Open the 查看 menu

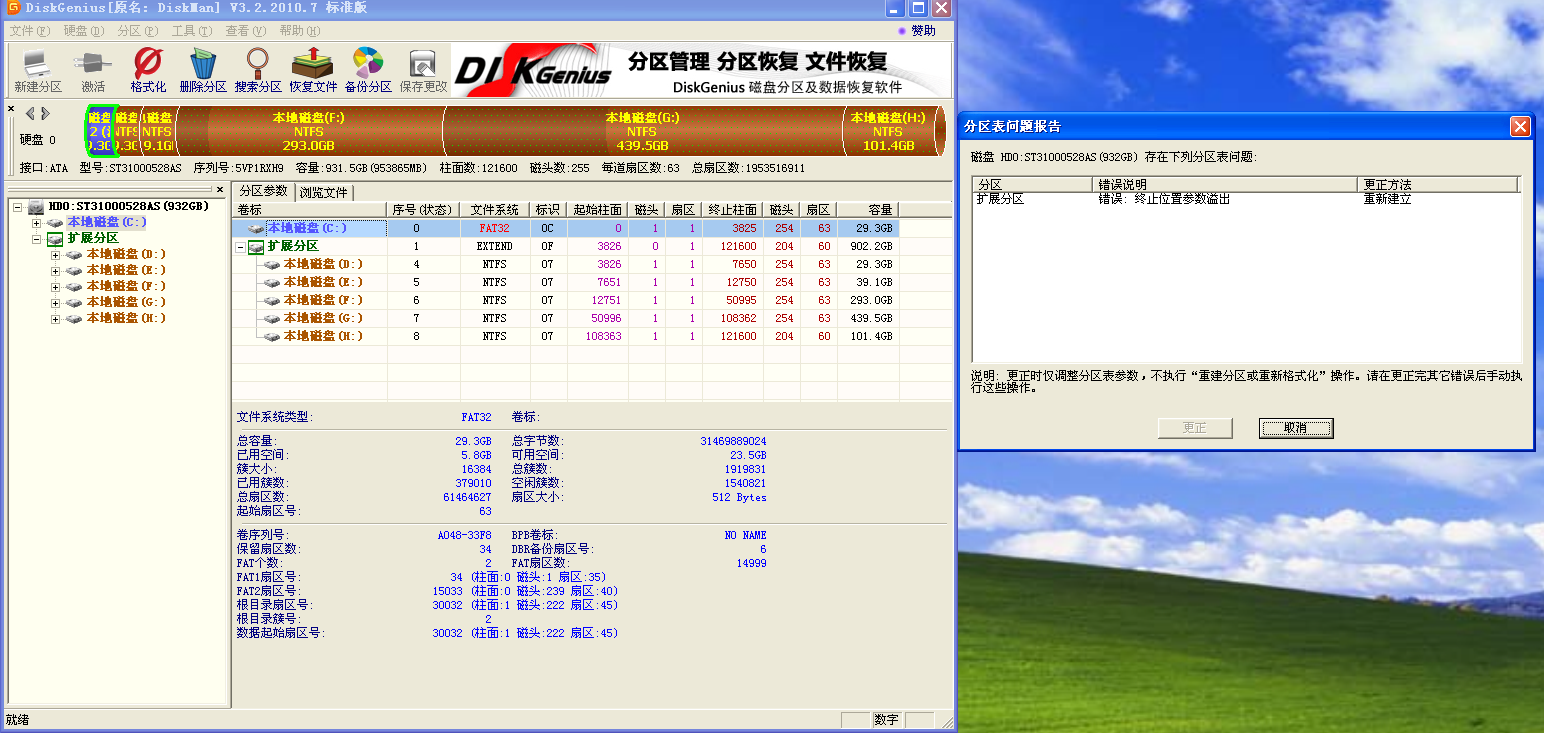pyautogui.click(x=245, y=31)
